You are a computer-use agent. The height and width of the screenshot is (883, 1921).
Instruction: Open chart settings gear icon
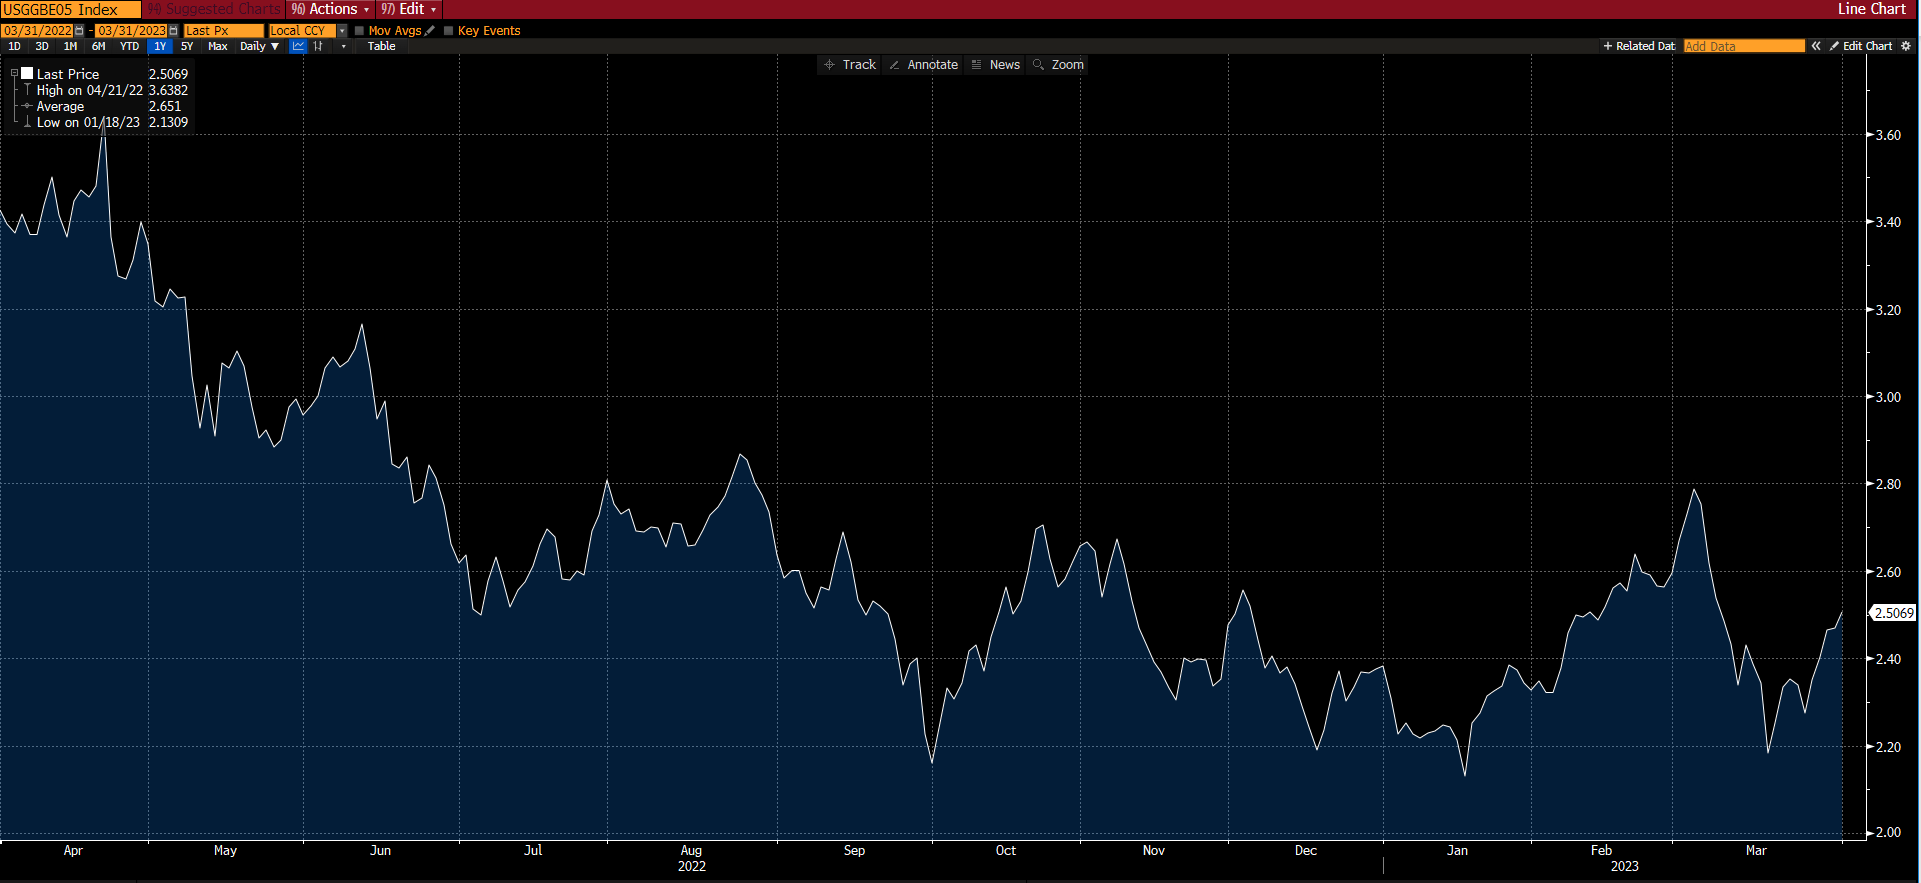tap(1905, 46)
